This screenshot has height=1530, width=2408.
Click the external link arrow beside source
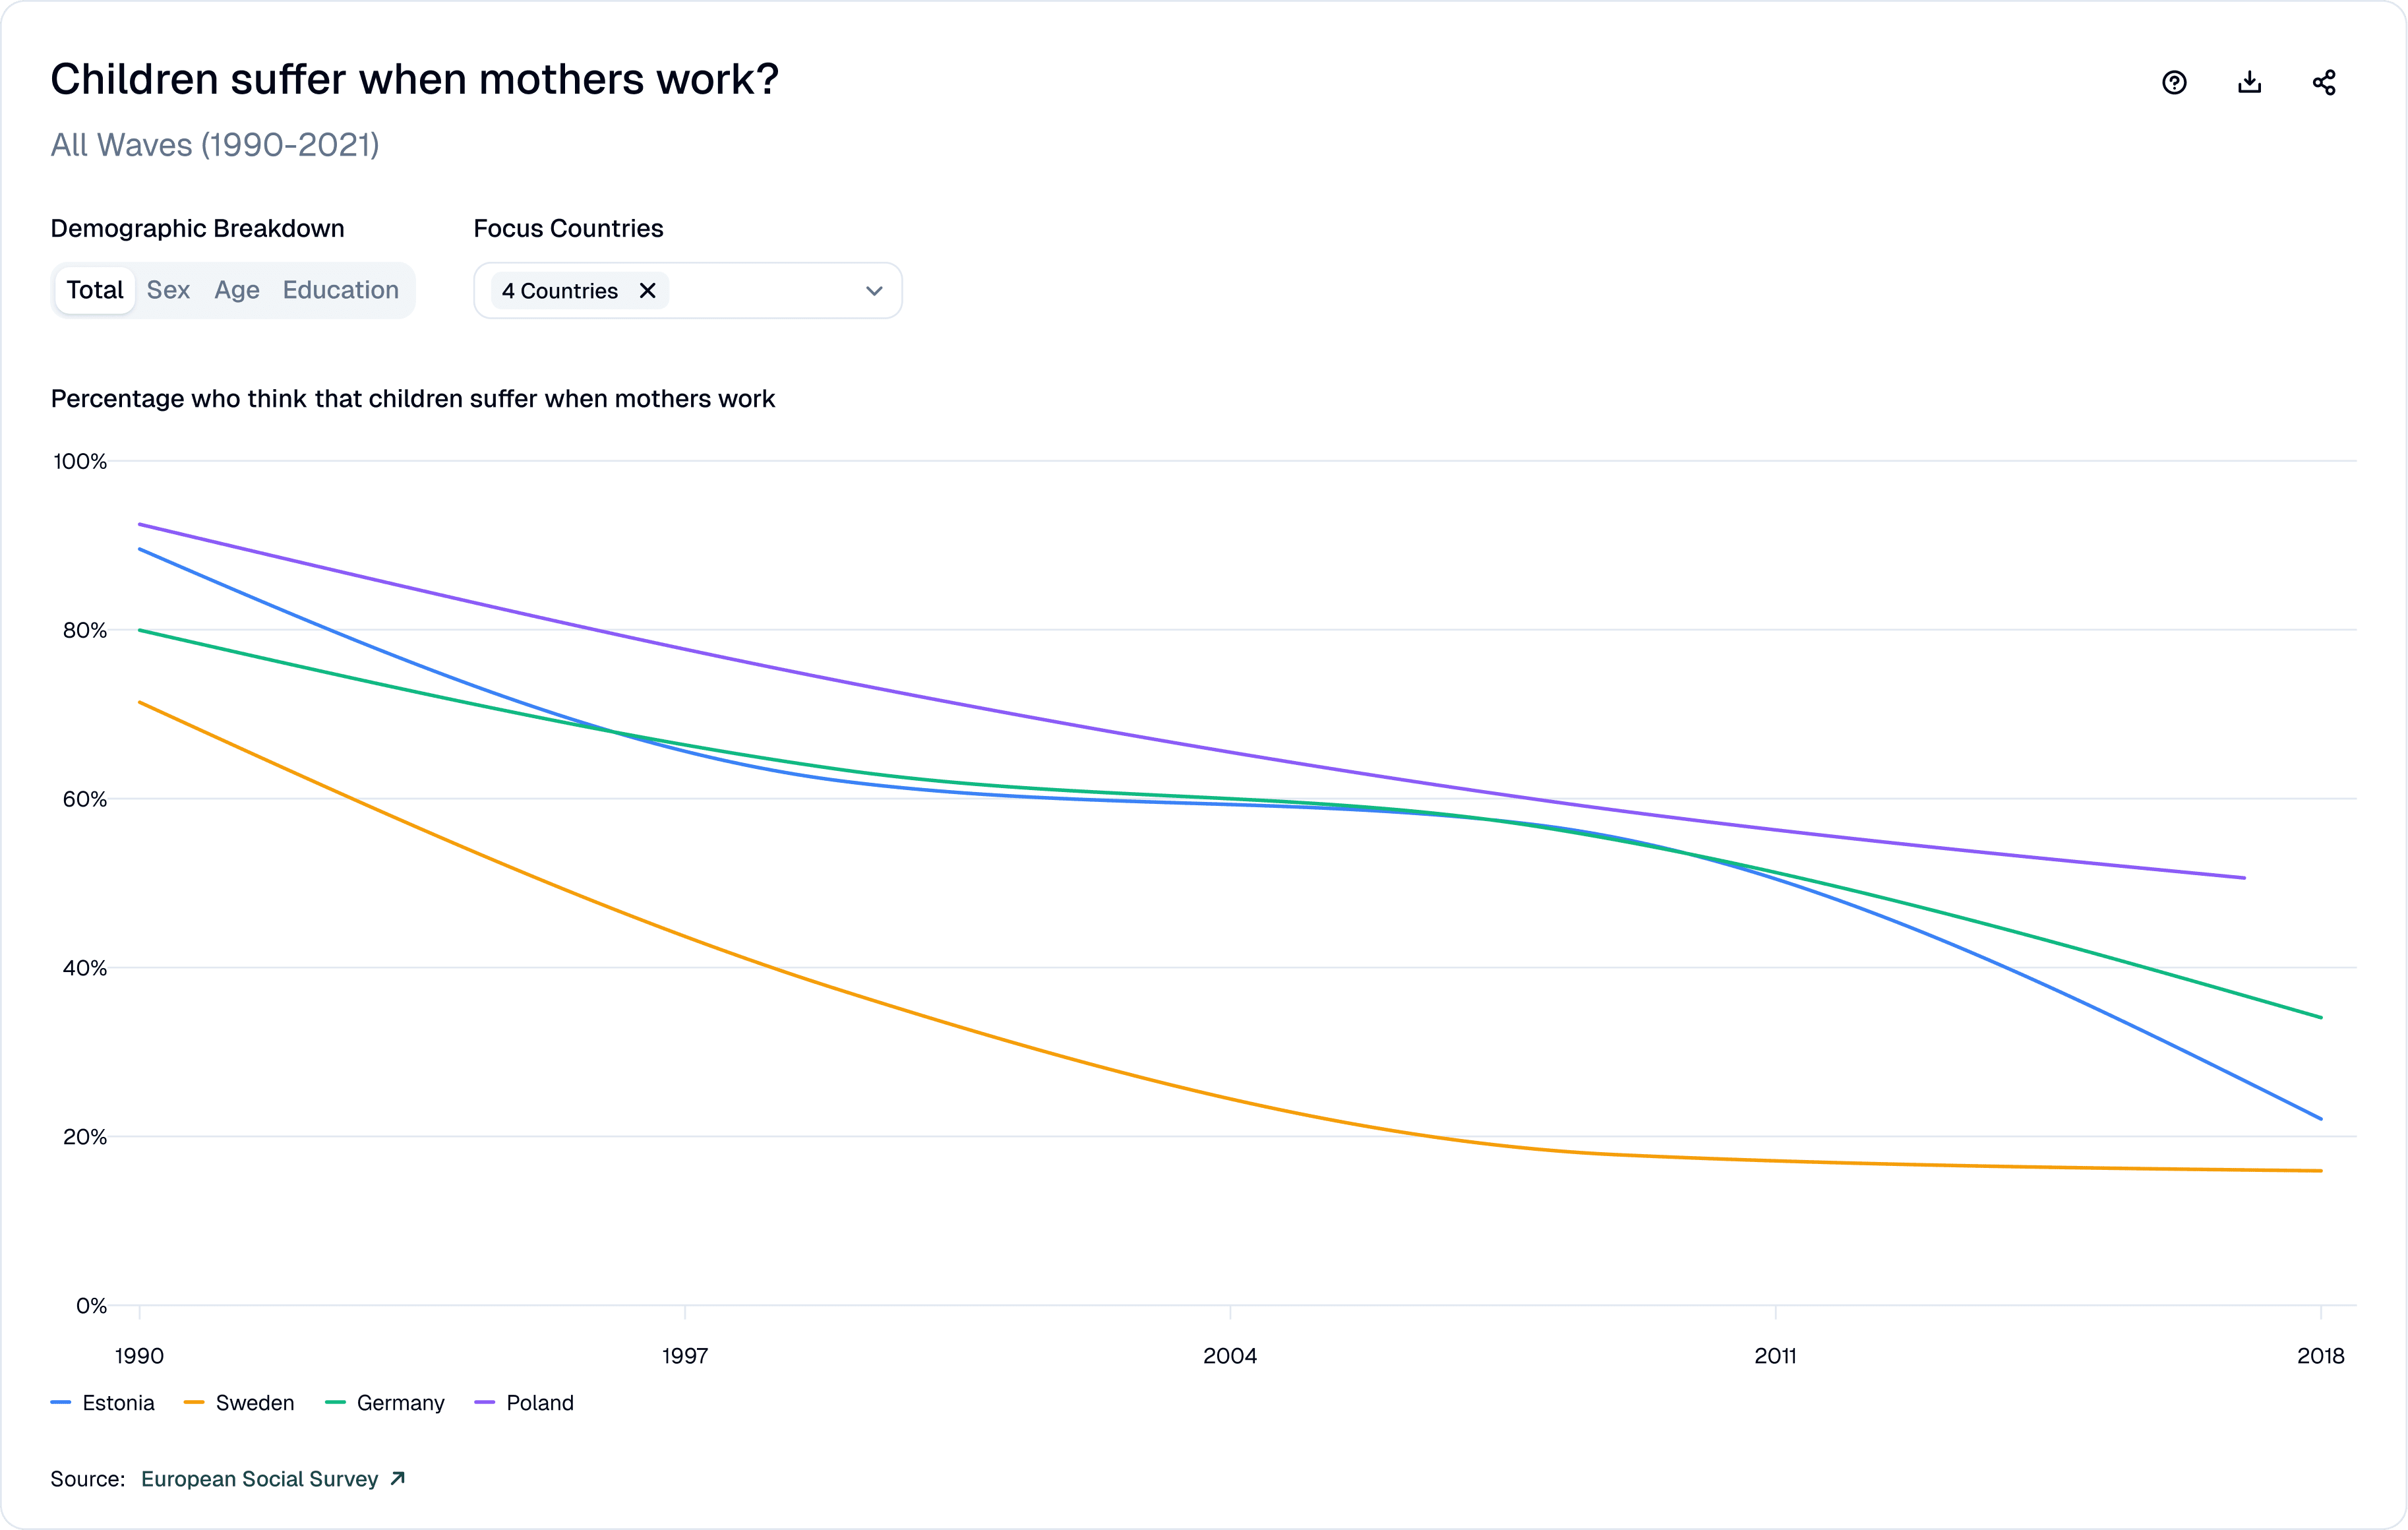pyautogui.click(x=398, y=1478)
